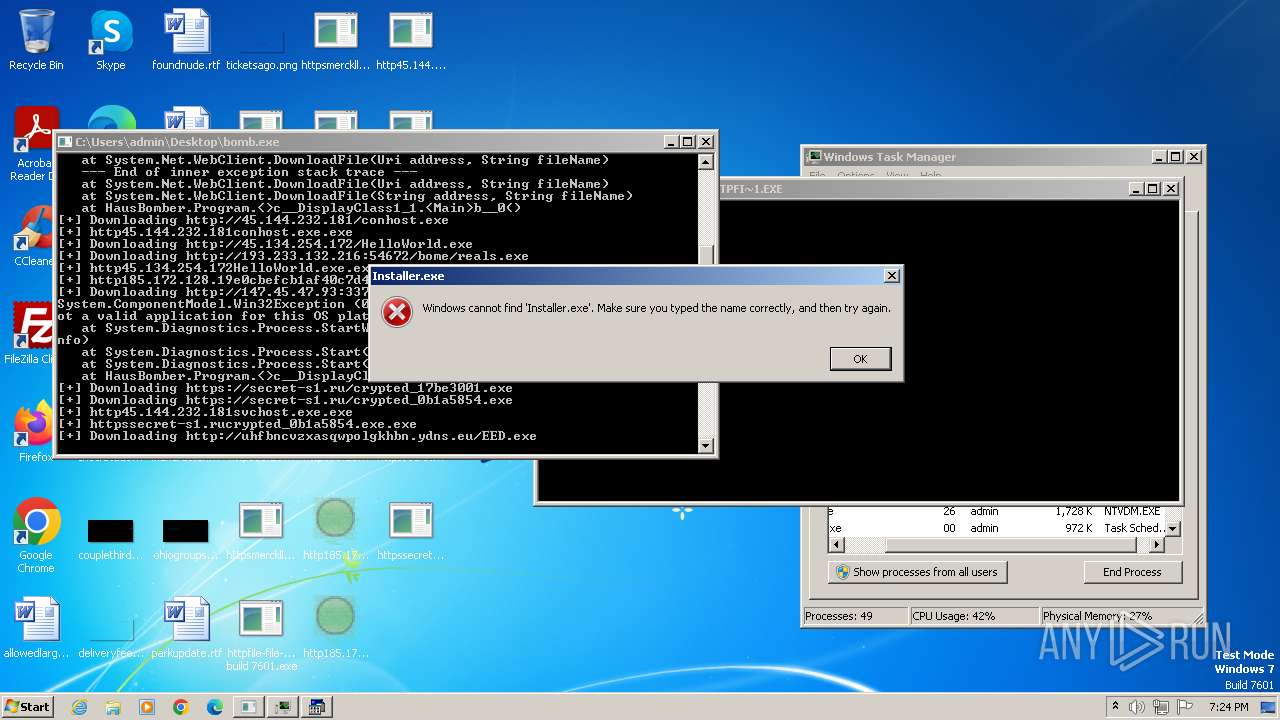Launch Chrome from the taskbar

(x=181, y=707)
